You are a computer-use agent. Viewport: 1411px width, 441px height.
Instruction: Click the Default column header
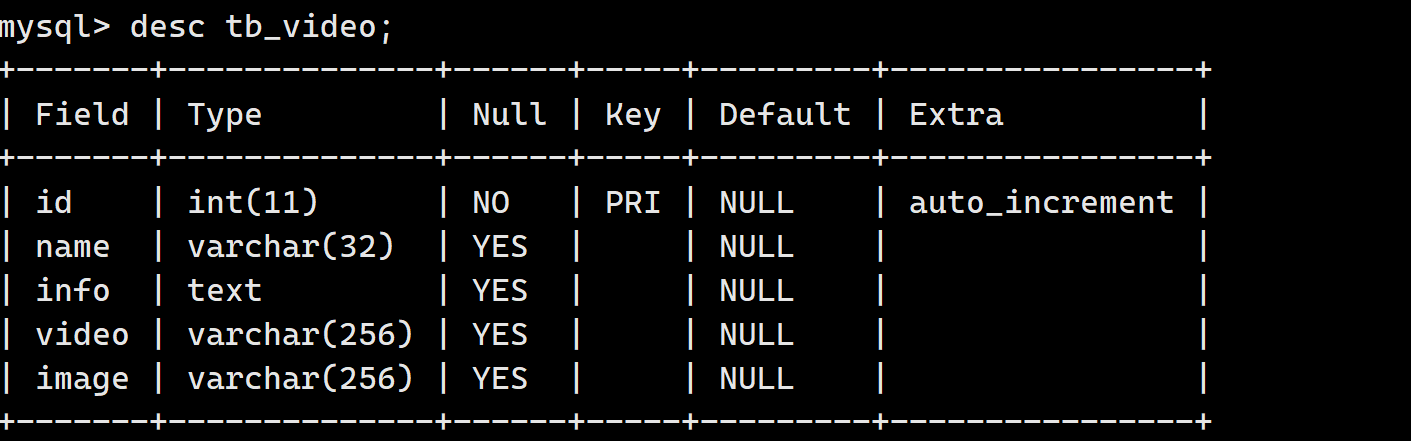(785, 114)
